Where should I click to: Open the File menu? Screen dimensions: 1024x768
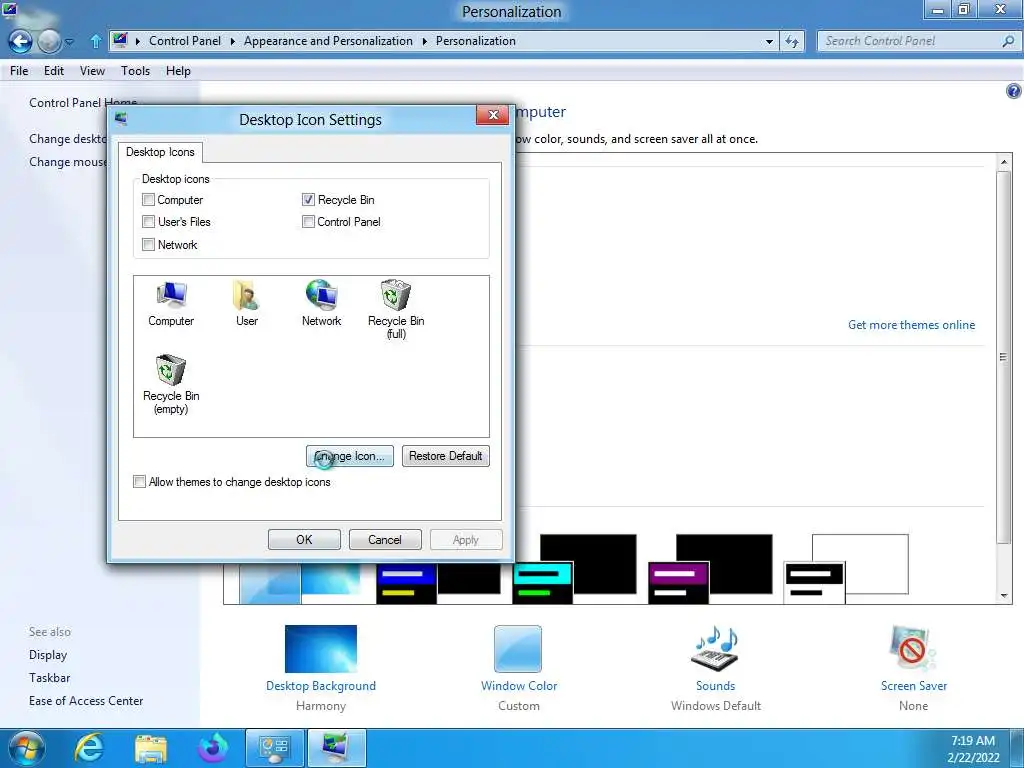point(19,71)
